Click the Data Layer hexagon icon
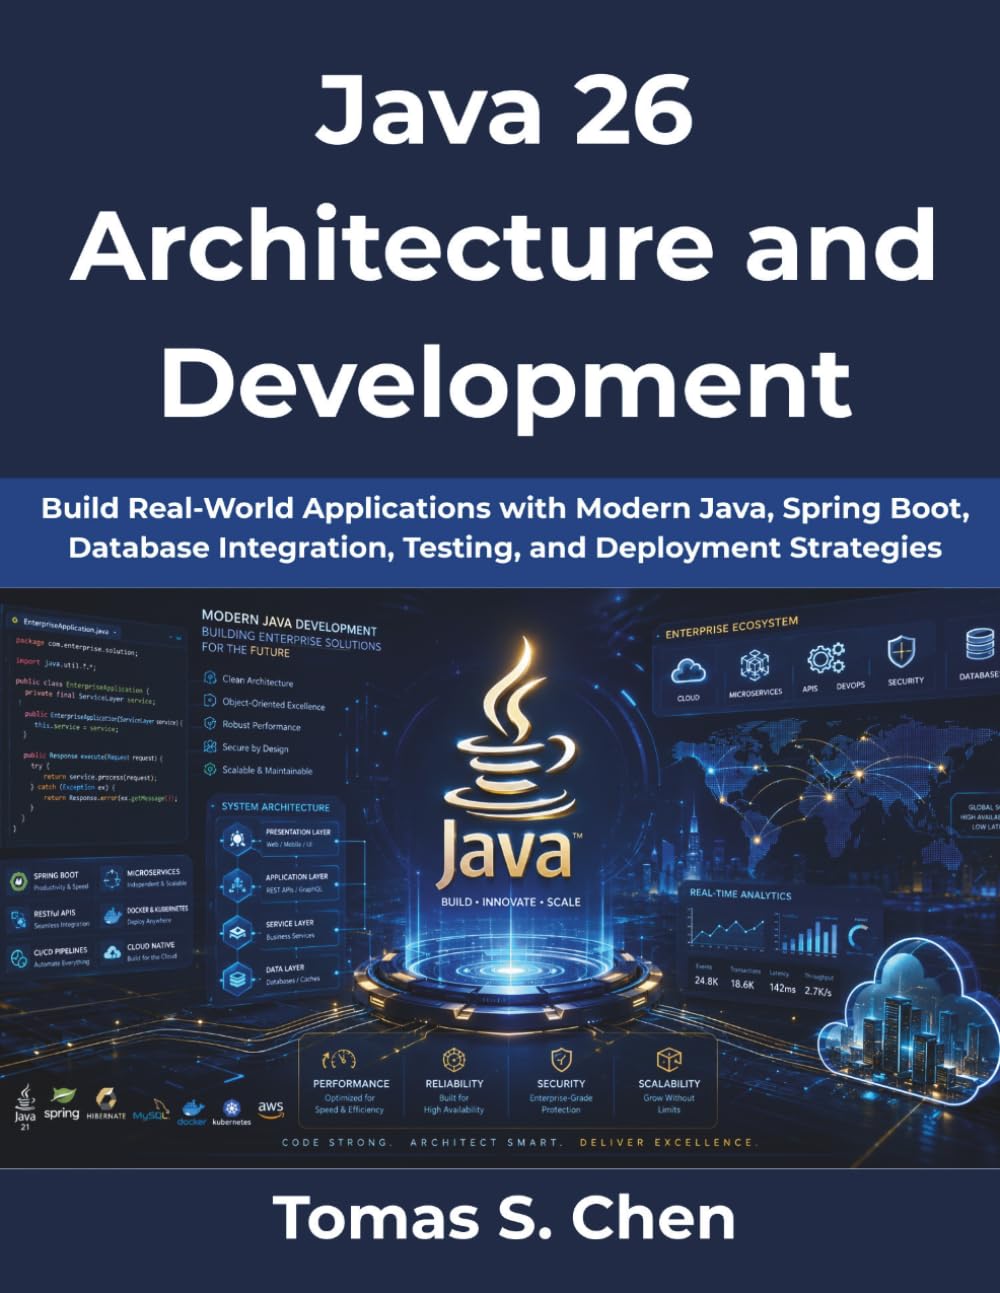1000x1293 pixels. [238, 978]
